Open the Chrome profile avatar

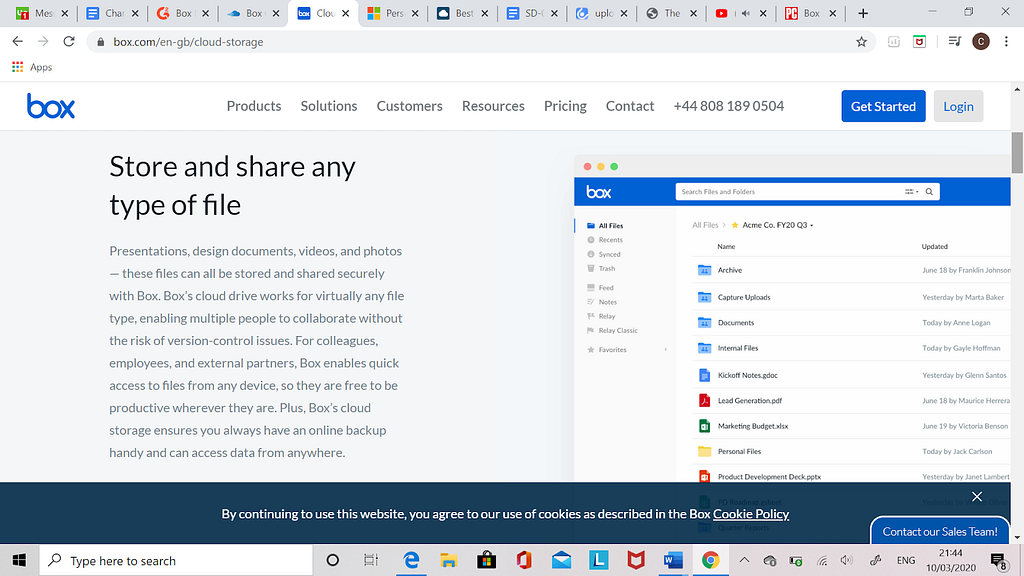980,42
